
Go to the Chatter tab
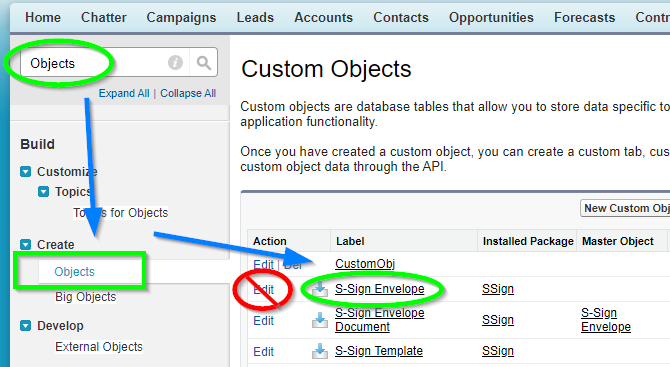[x=104, y=18]
